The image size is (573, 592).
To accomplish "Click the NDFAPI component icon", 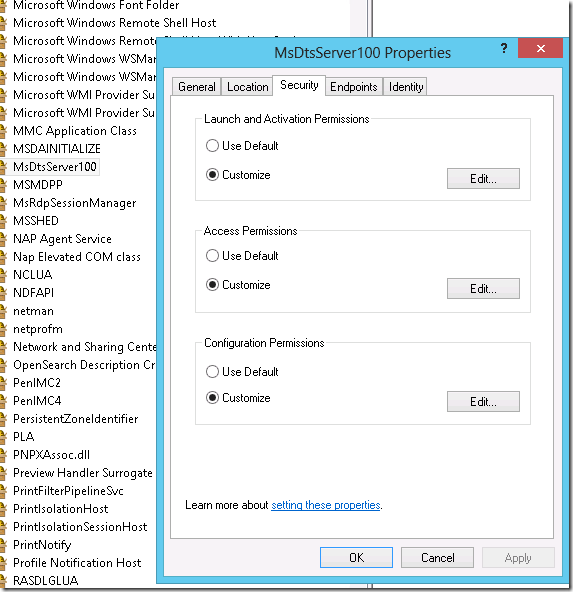I will pos(3,293).
